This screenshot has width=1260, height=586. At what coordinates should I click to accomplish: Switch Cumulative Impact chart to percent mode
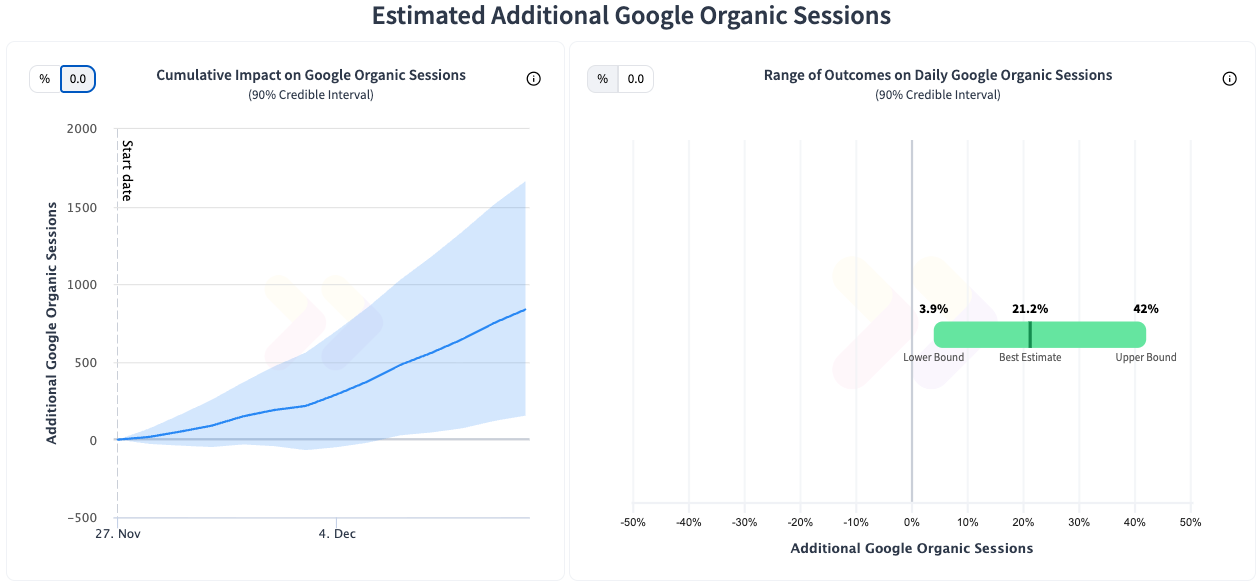(x=45, y=79)
